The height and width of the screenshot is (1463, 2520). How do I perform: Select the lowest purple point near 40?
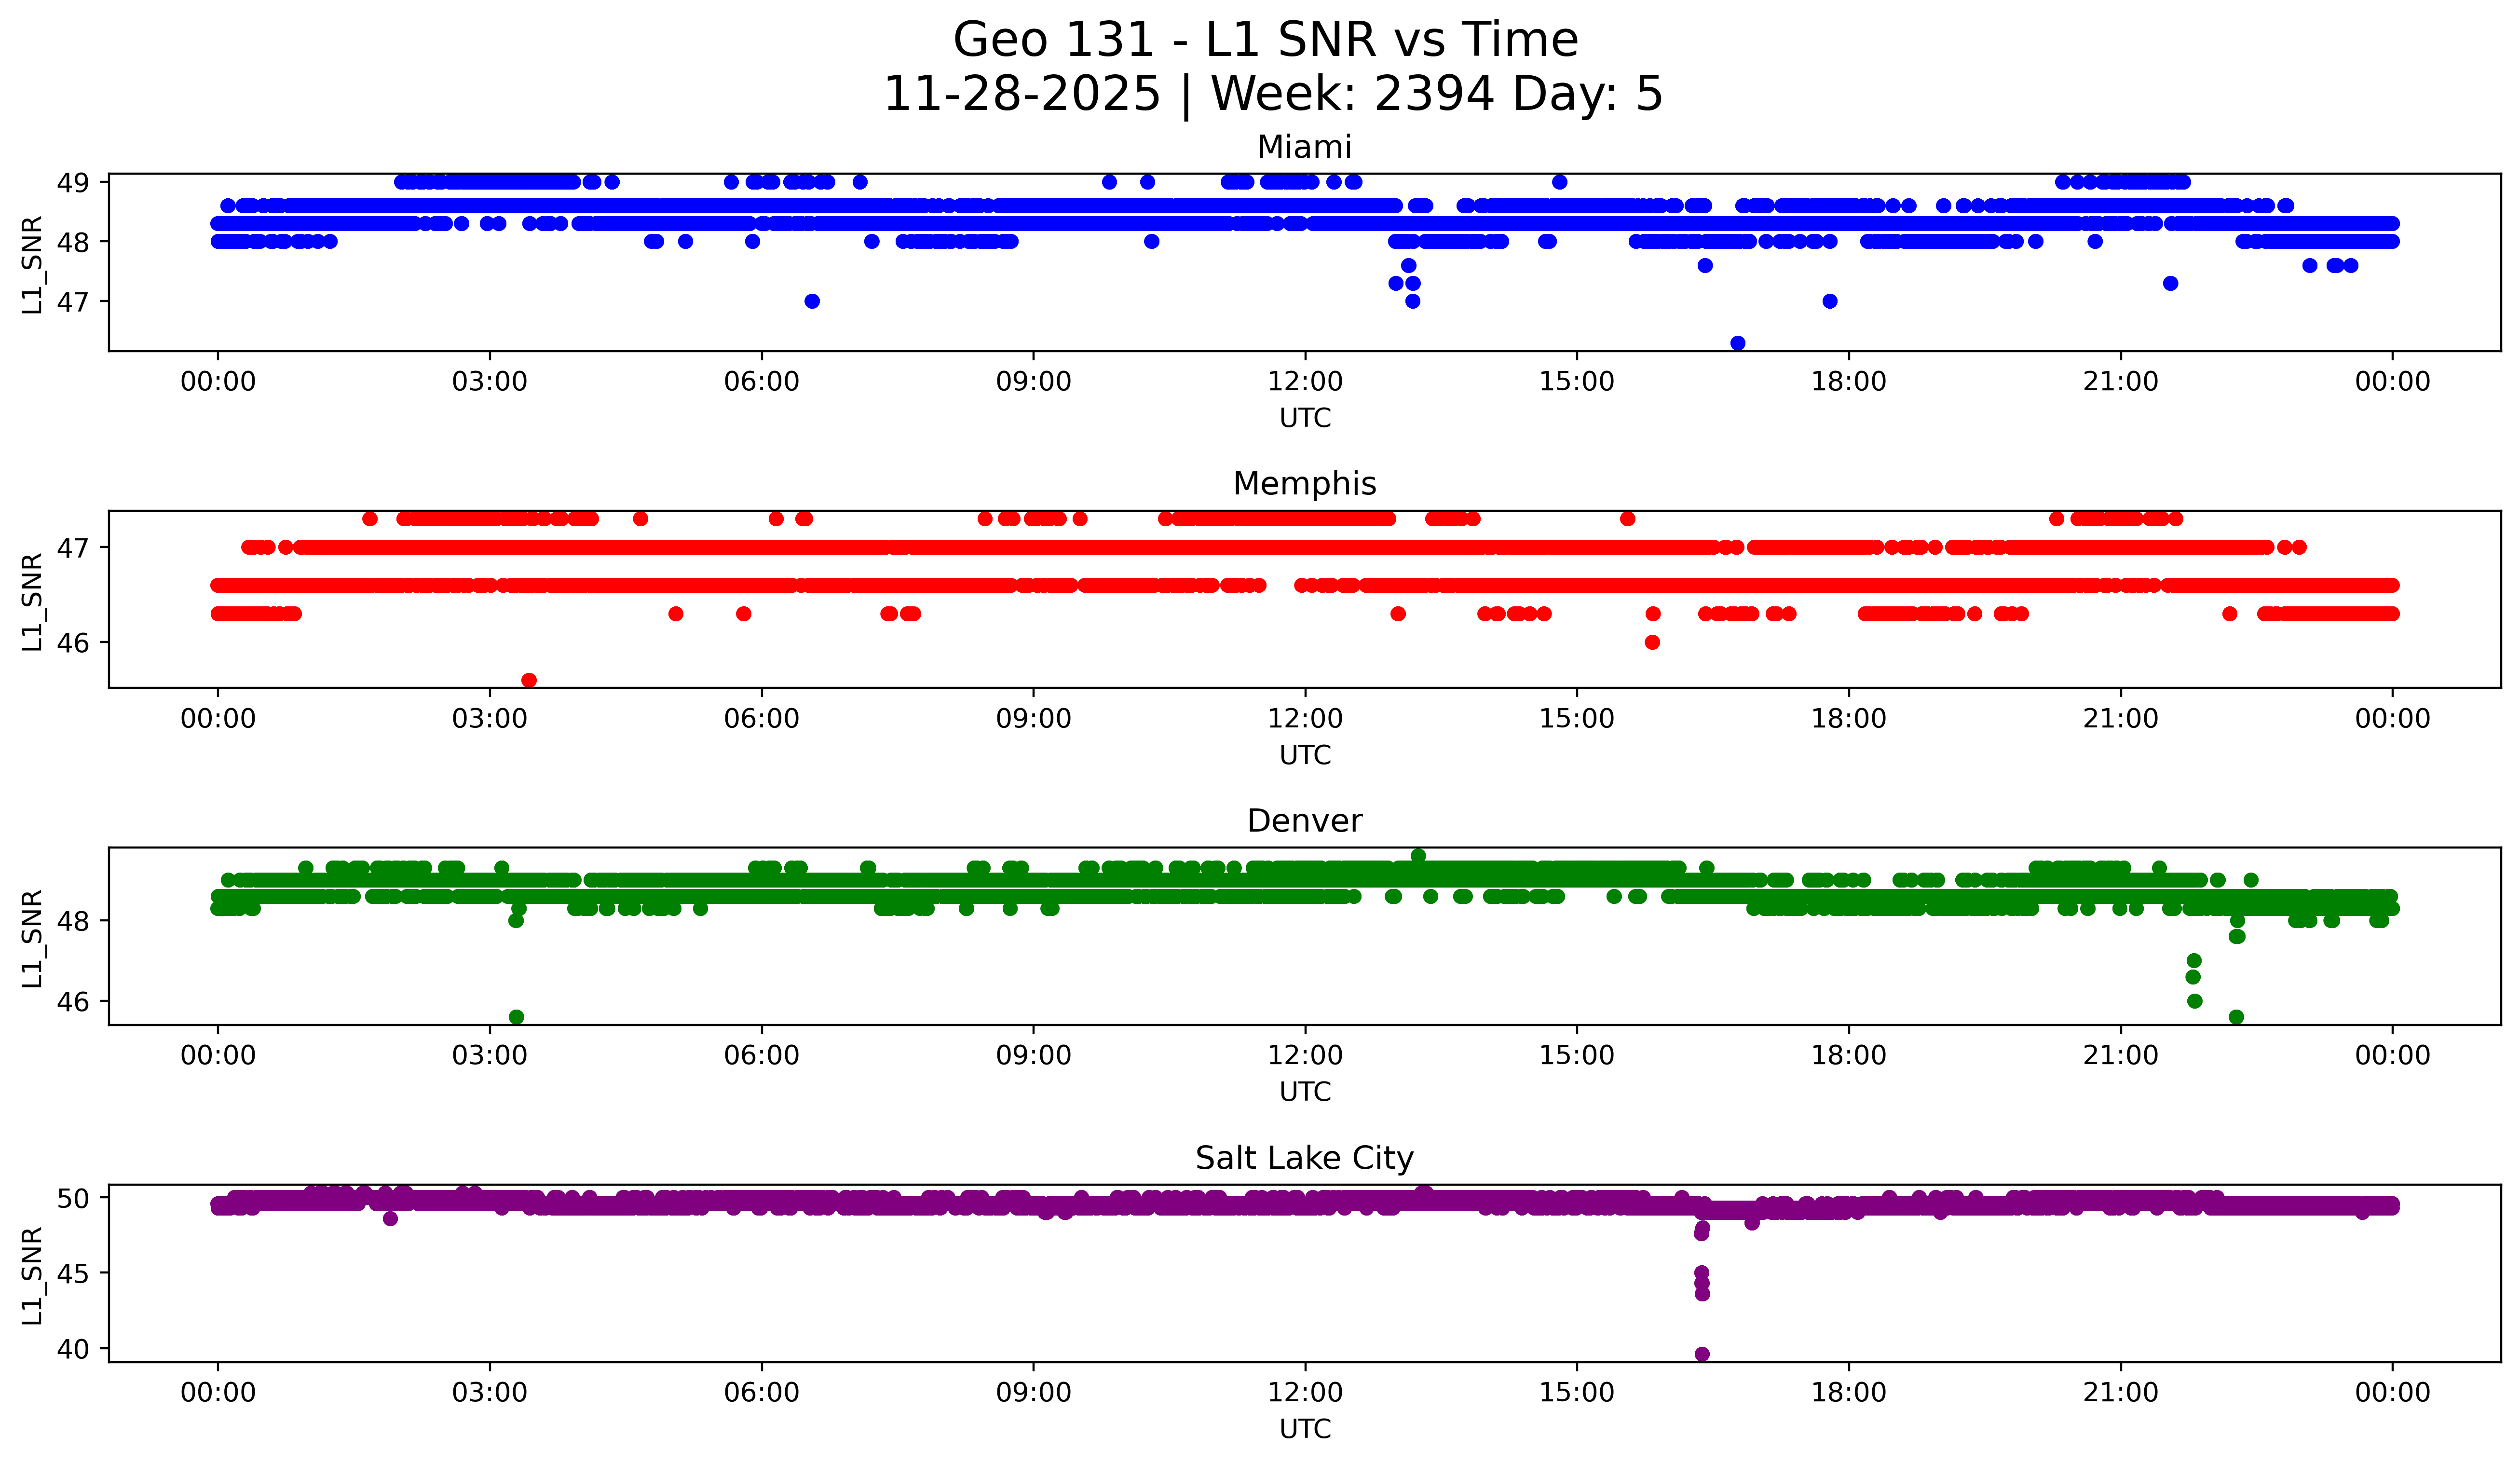coord(1702,1354)
